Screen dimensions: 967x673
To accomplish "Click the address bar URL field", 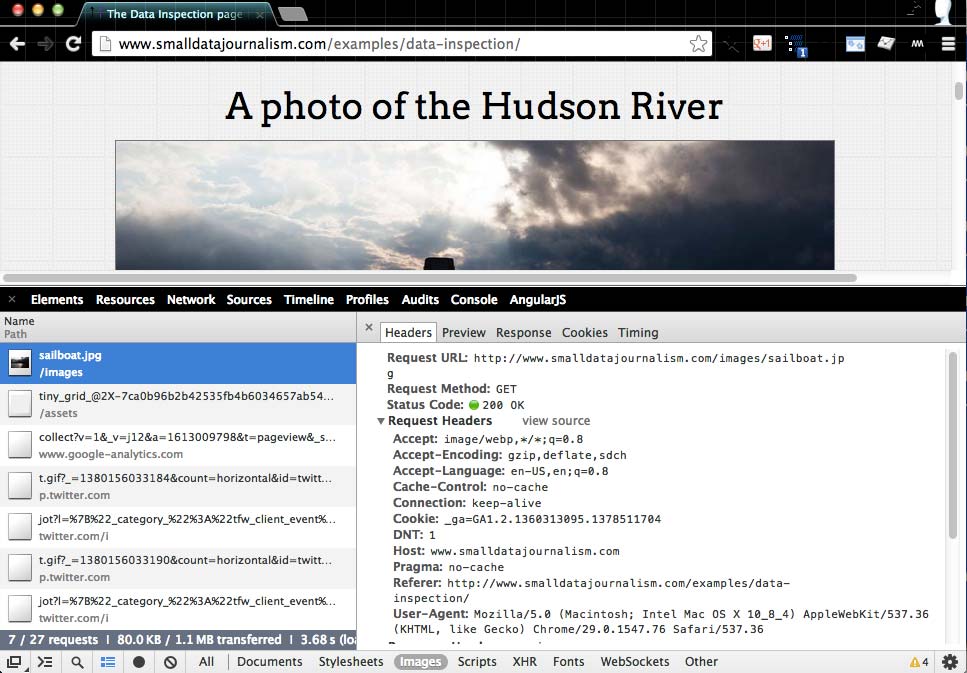I will point(402,44).
